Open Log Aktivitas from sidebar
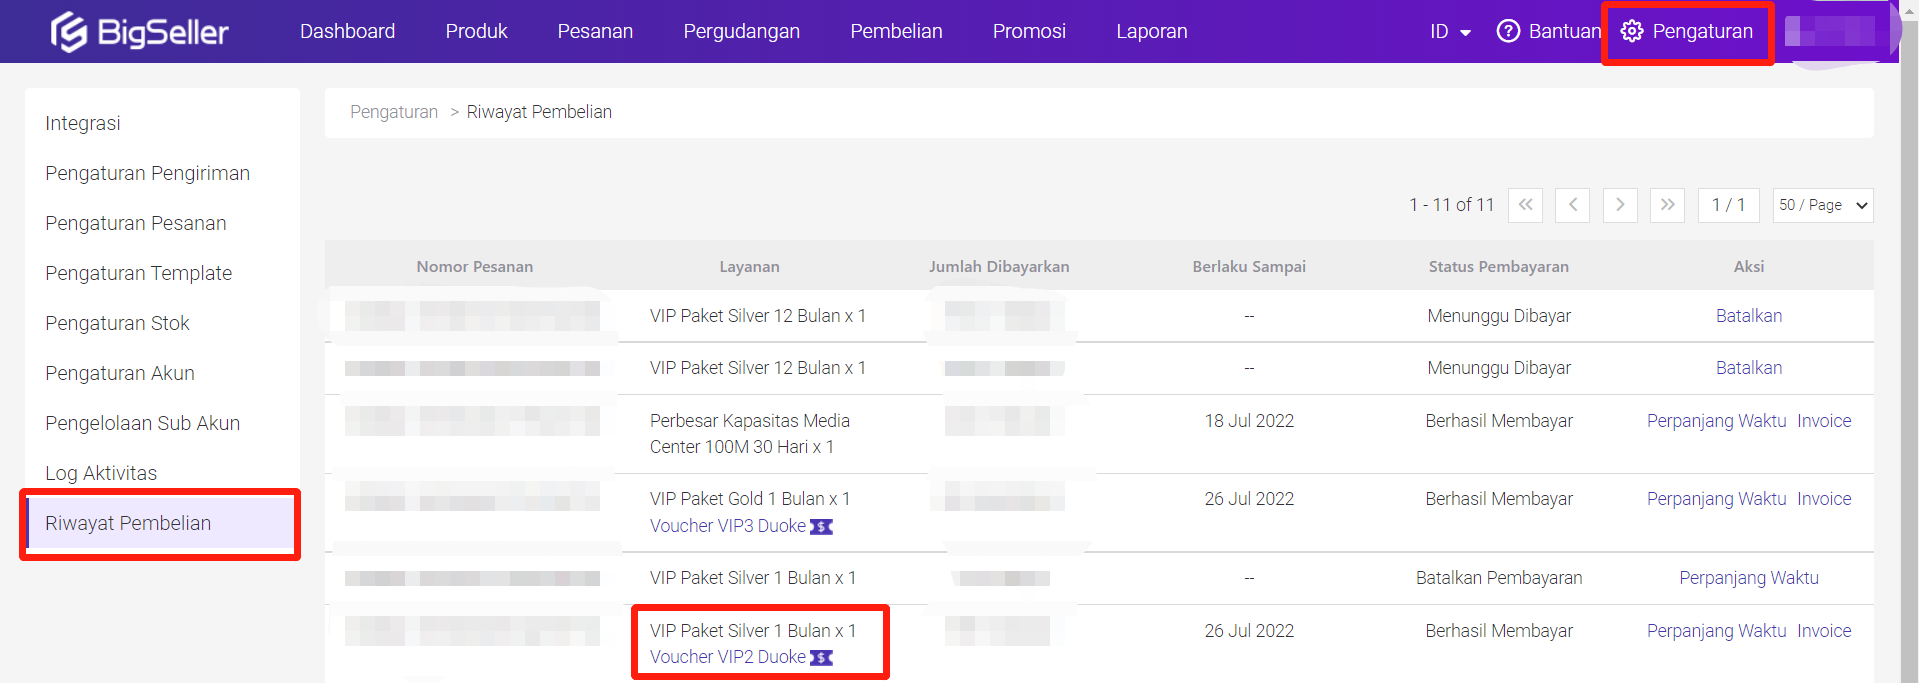 pyautogui.click(x=101, y=473)
